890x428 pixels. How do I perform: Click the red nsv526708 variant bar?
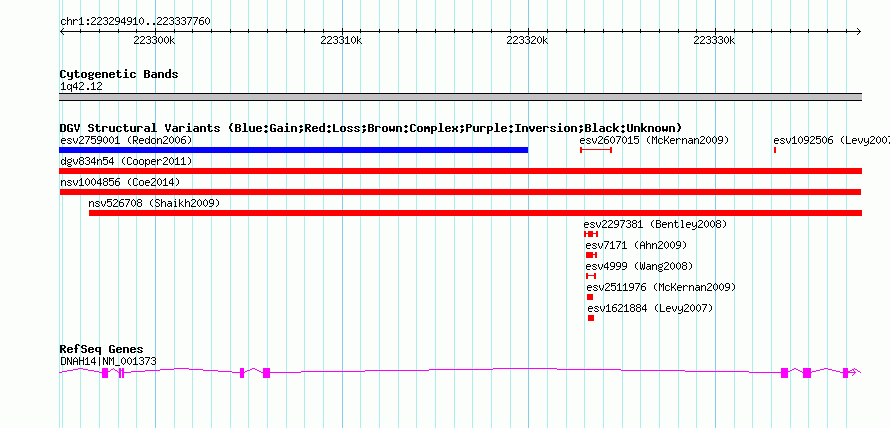476,213
